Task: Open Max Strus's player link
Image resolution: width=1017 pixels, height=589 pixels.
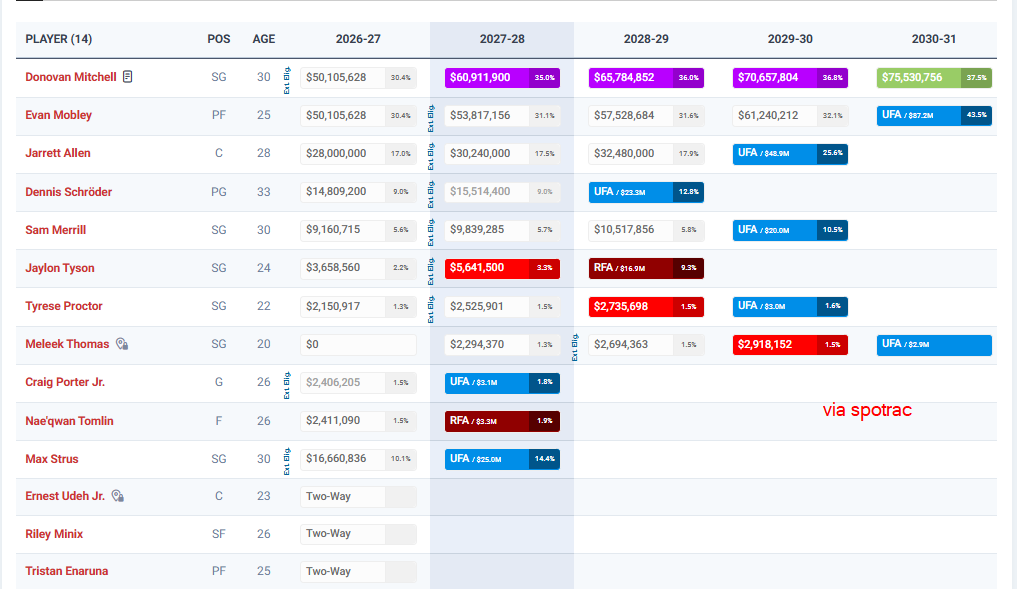Action: [52, 459]
